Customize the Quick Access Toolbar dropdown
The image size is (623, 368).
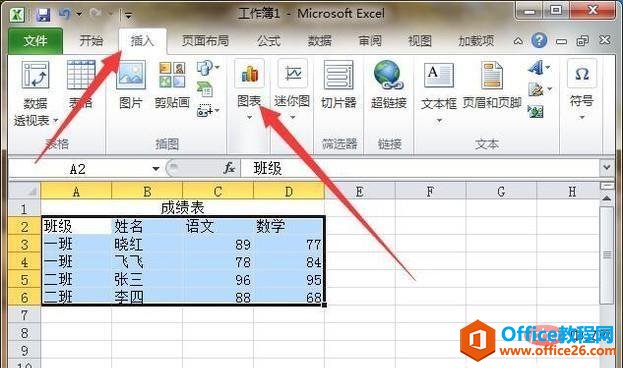pyautogui.click(x=128, y=15)
